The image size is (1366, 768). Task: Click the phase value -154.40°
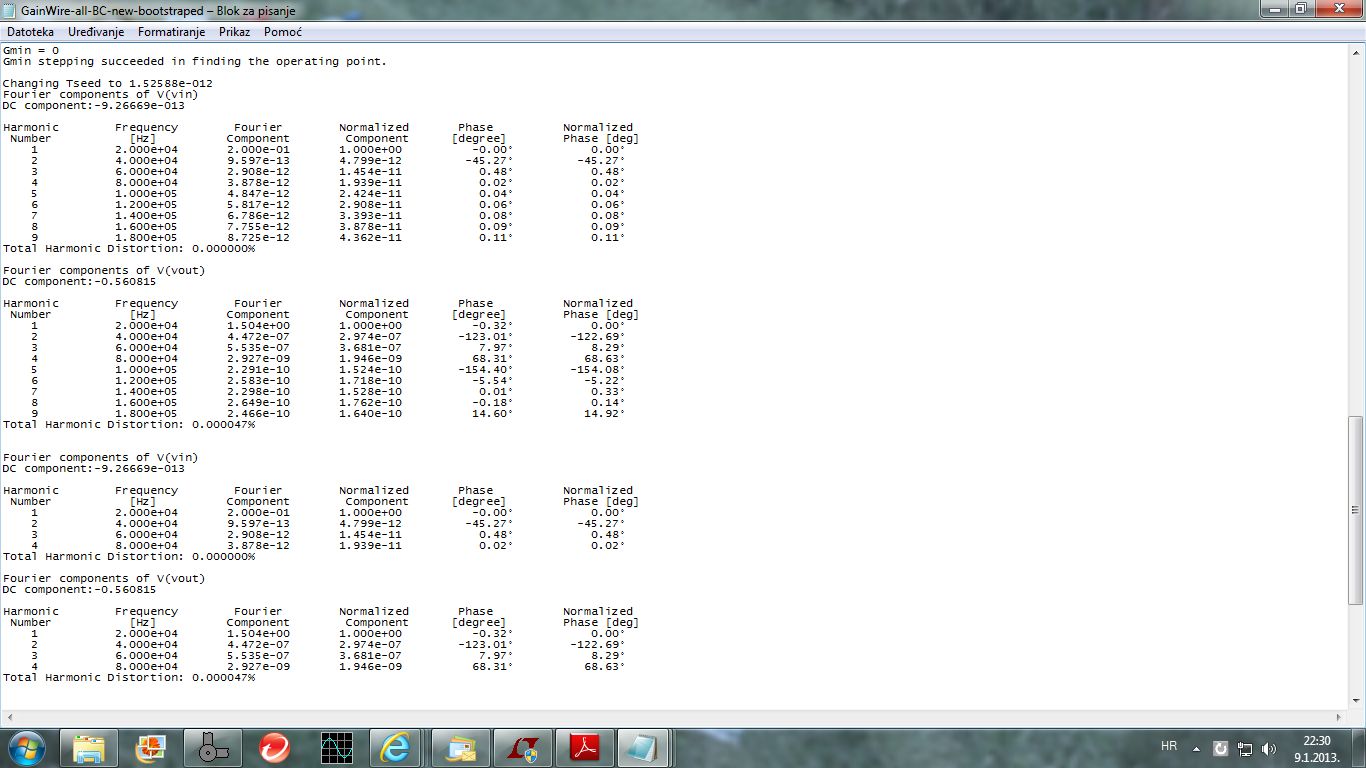pos(486,369)
